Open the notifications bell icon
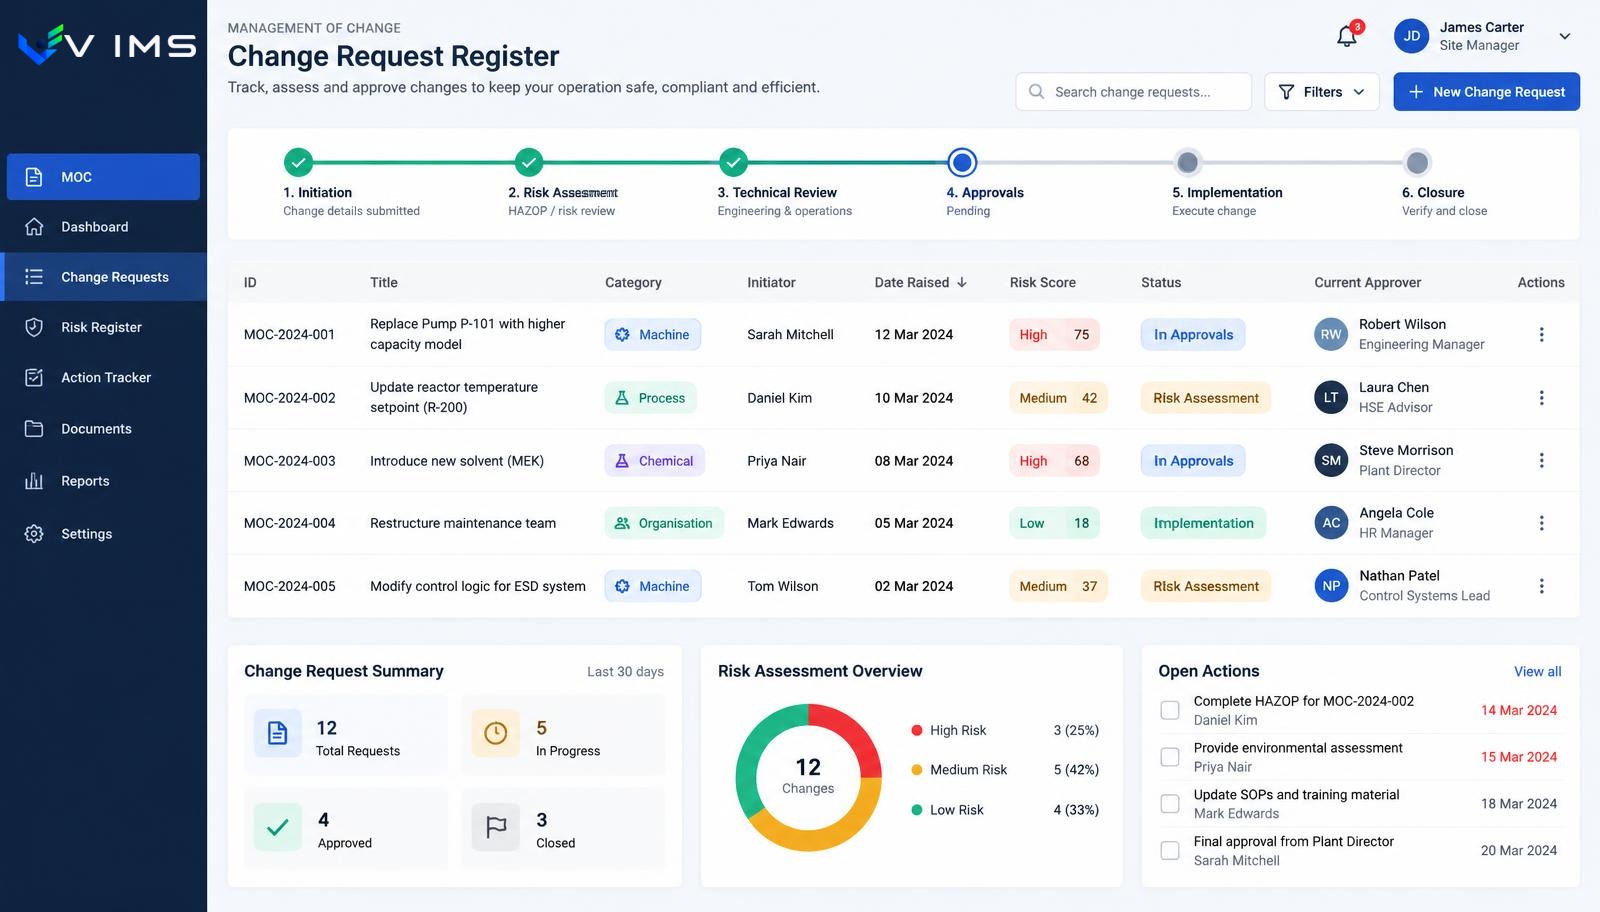Screen dimensions: 1600x912 1347,37
